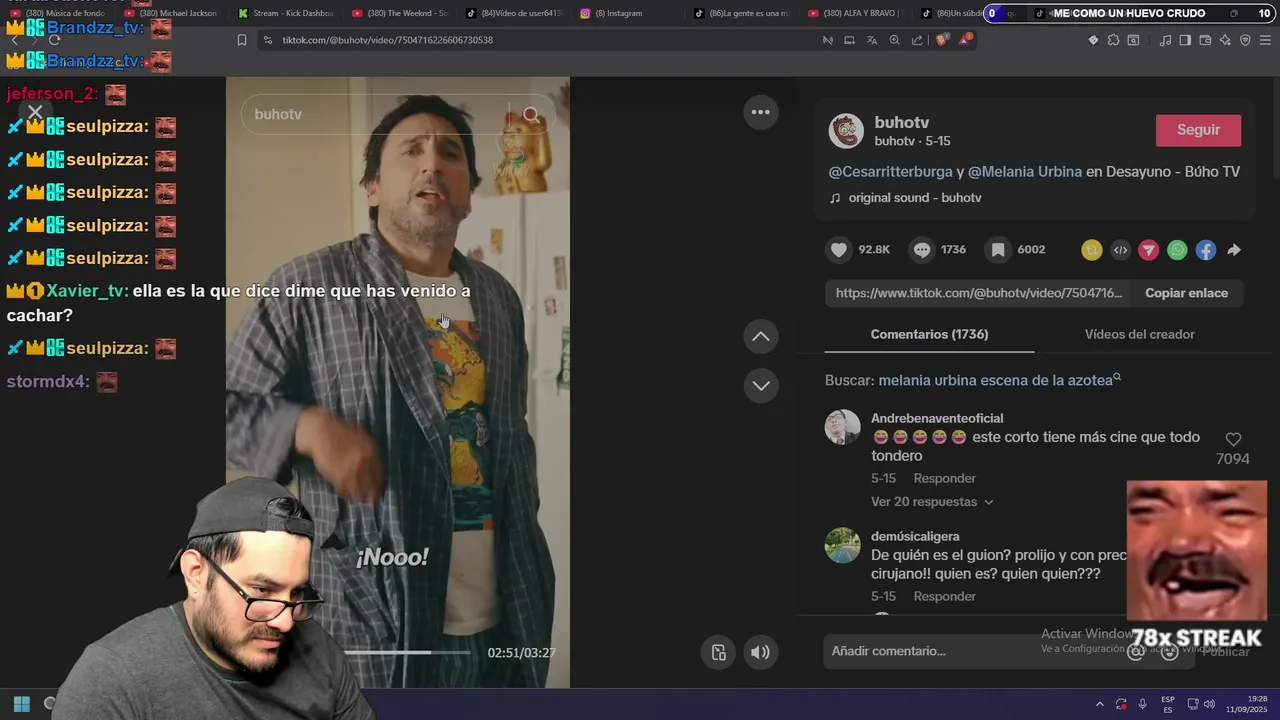
Task: Open the @Cesarritterburga mention link
Action: [x=890, y=172]
